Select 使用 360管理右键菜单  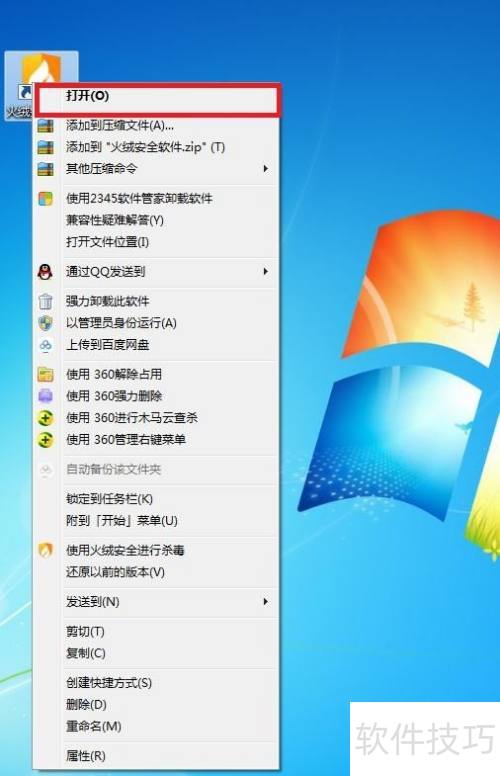[156, 440]
